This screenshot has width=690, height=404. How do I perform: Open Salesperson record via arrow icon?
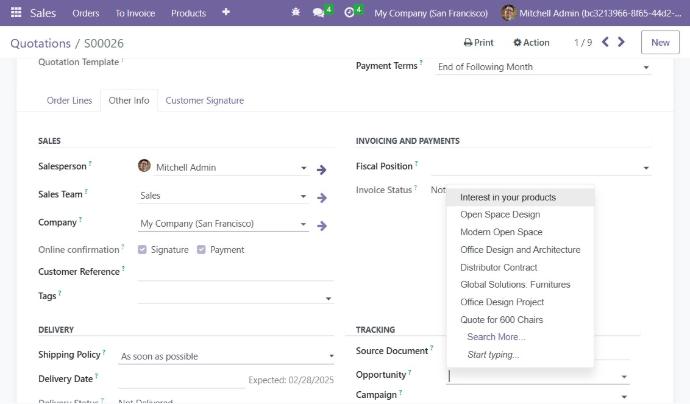[322, 169]
